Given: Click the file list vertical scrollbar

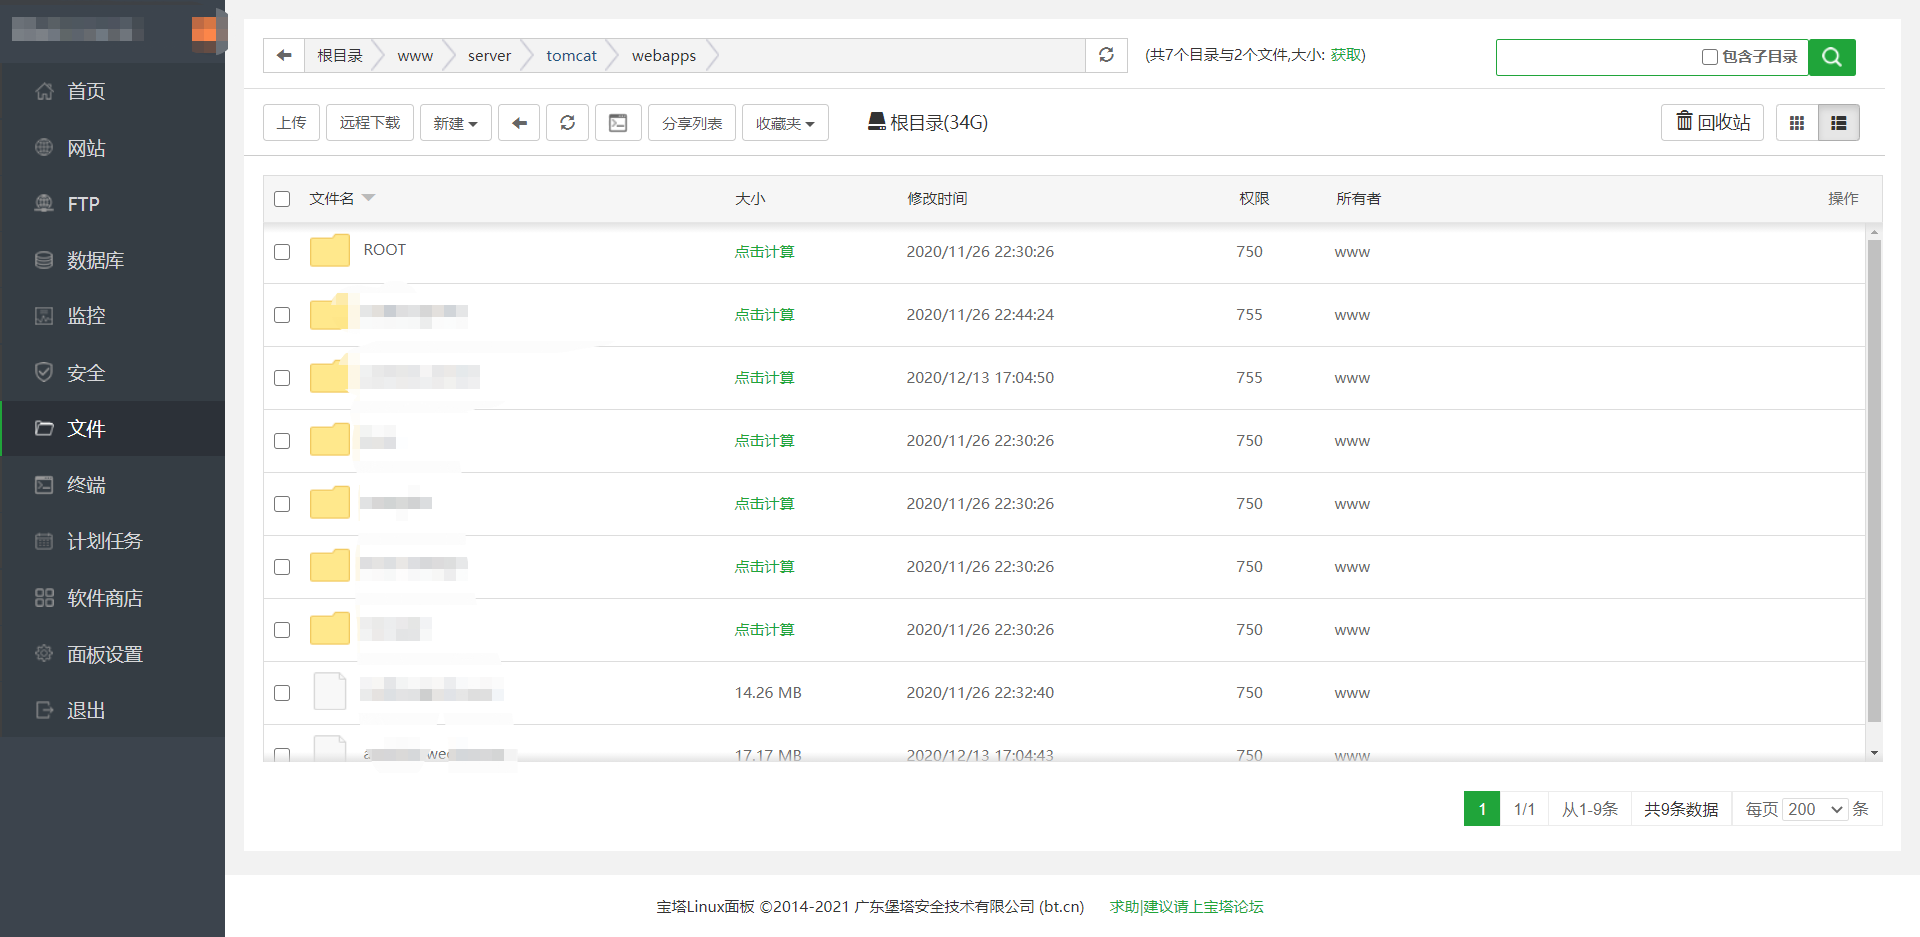Looking at the screenshot, I should point(1874,480).
